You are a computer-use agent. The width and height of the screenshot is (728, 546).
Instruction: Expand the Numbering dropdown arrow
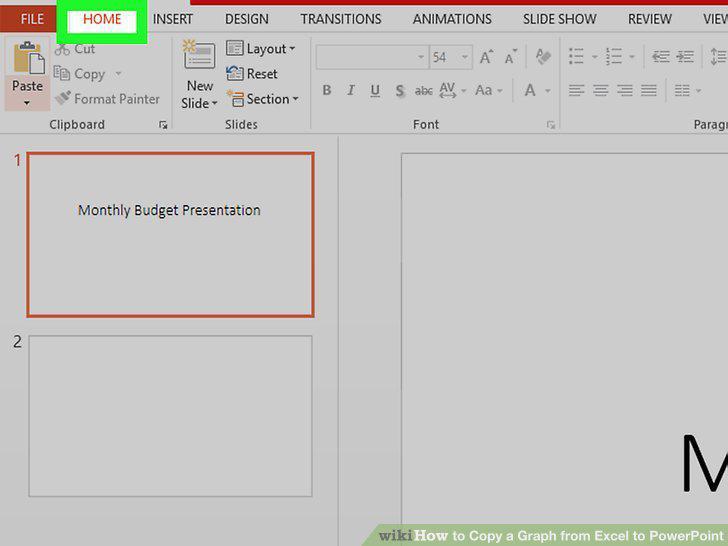click(x=632, y=57)
